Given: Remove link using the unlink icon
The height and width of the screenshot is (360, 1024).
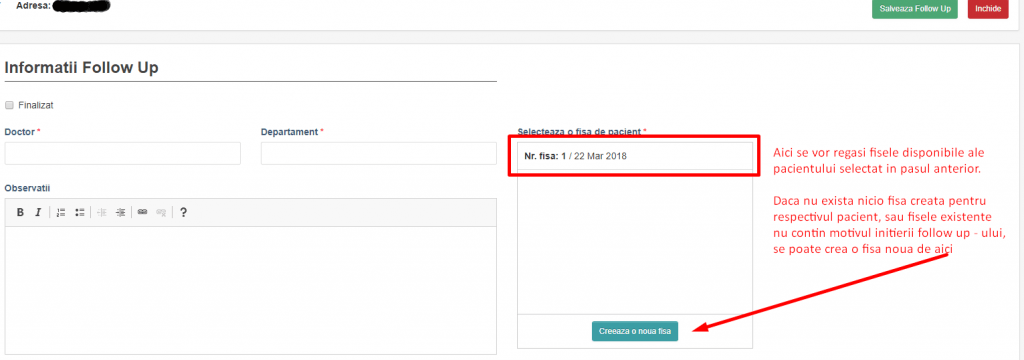Looking at the screenshot, I should coord(161,212).
